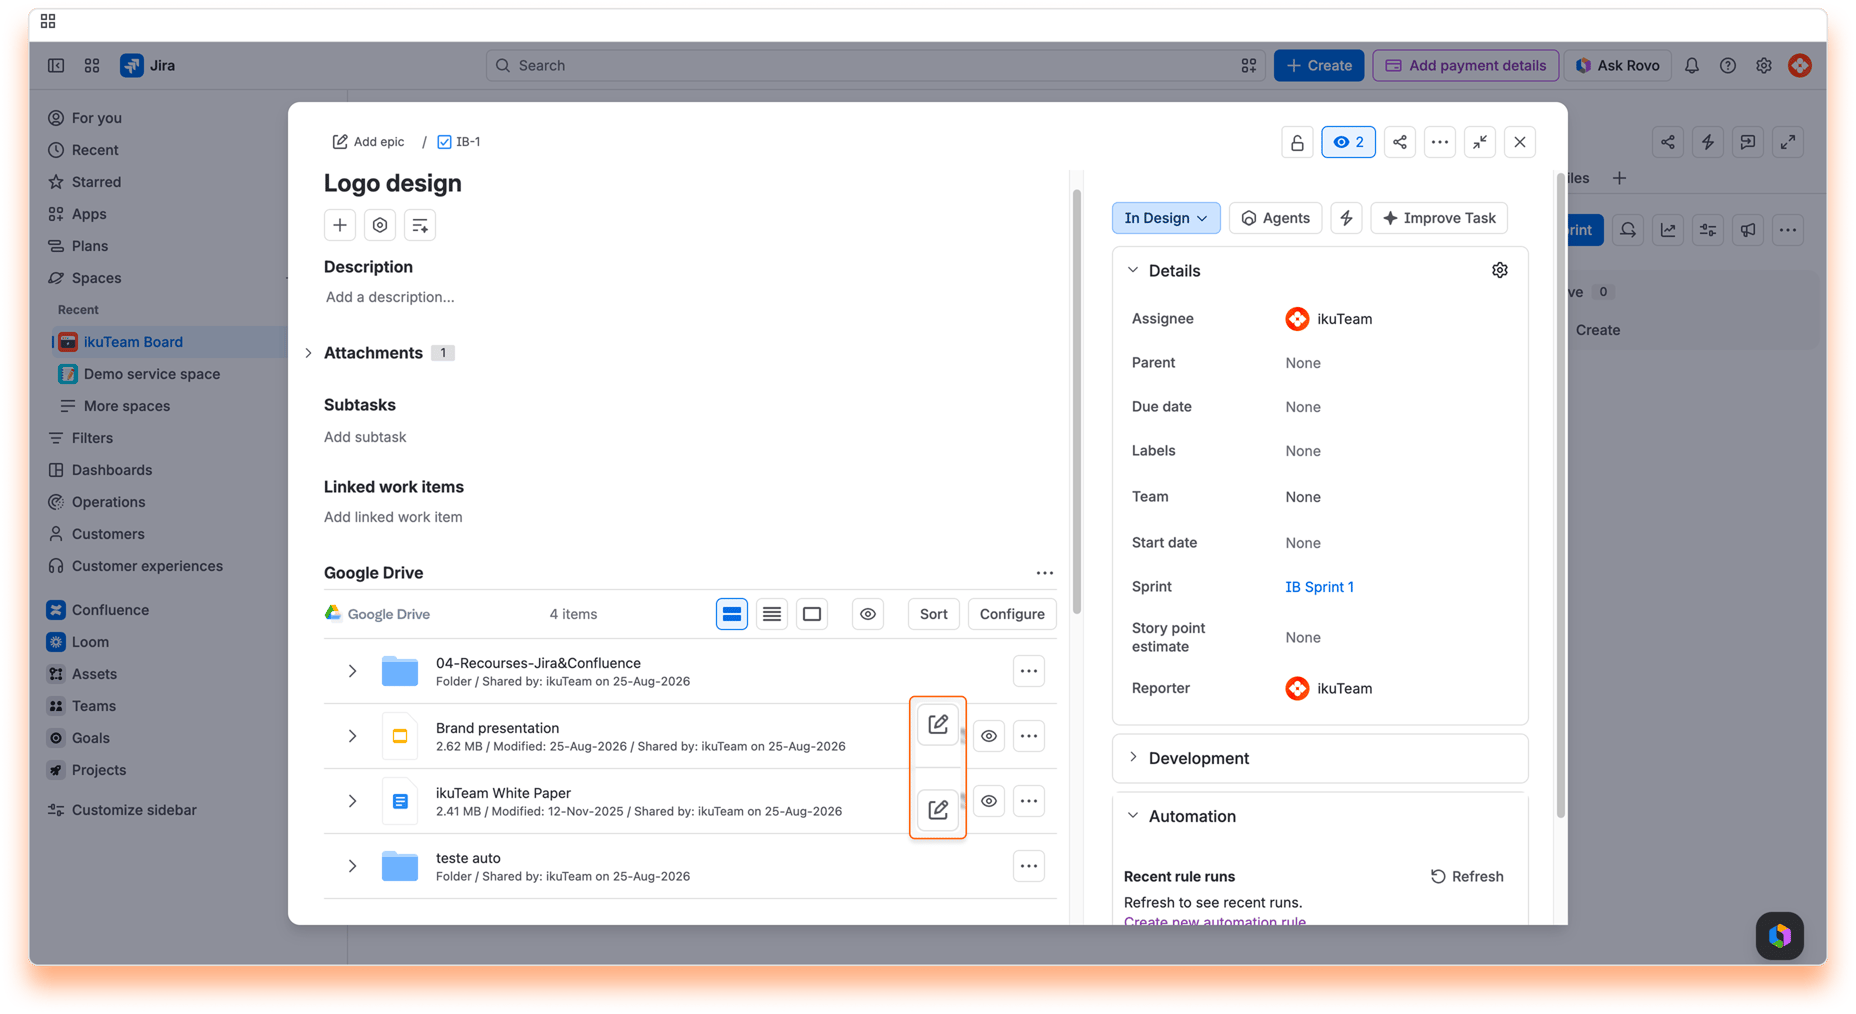This screenshot has width=1856, height=1014.
Task: Toggle preview eye for ikuTeam White Paper
Action: 989,801
